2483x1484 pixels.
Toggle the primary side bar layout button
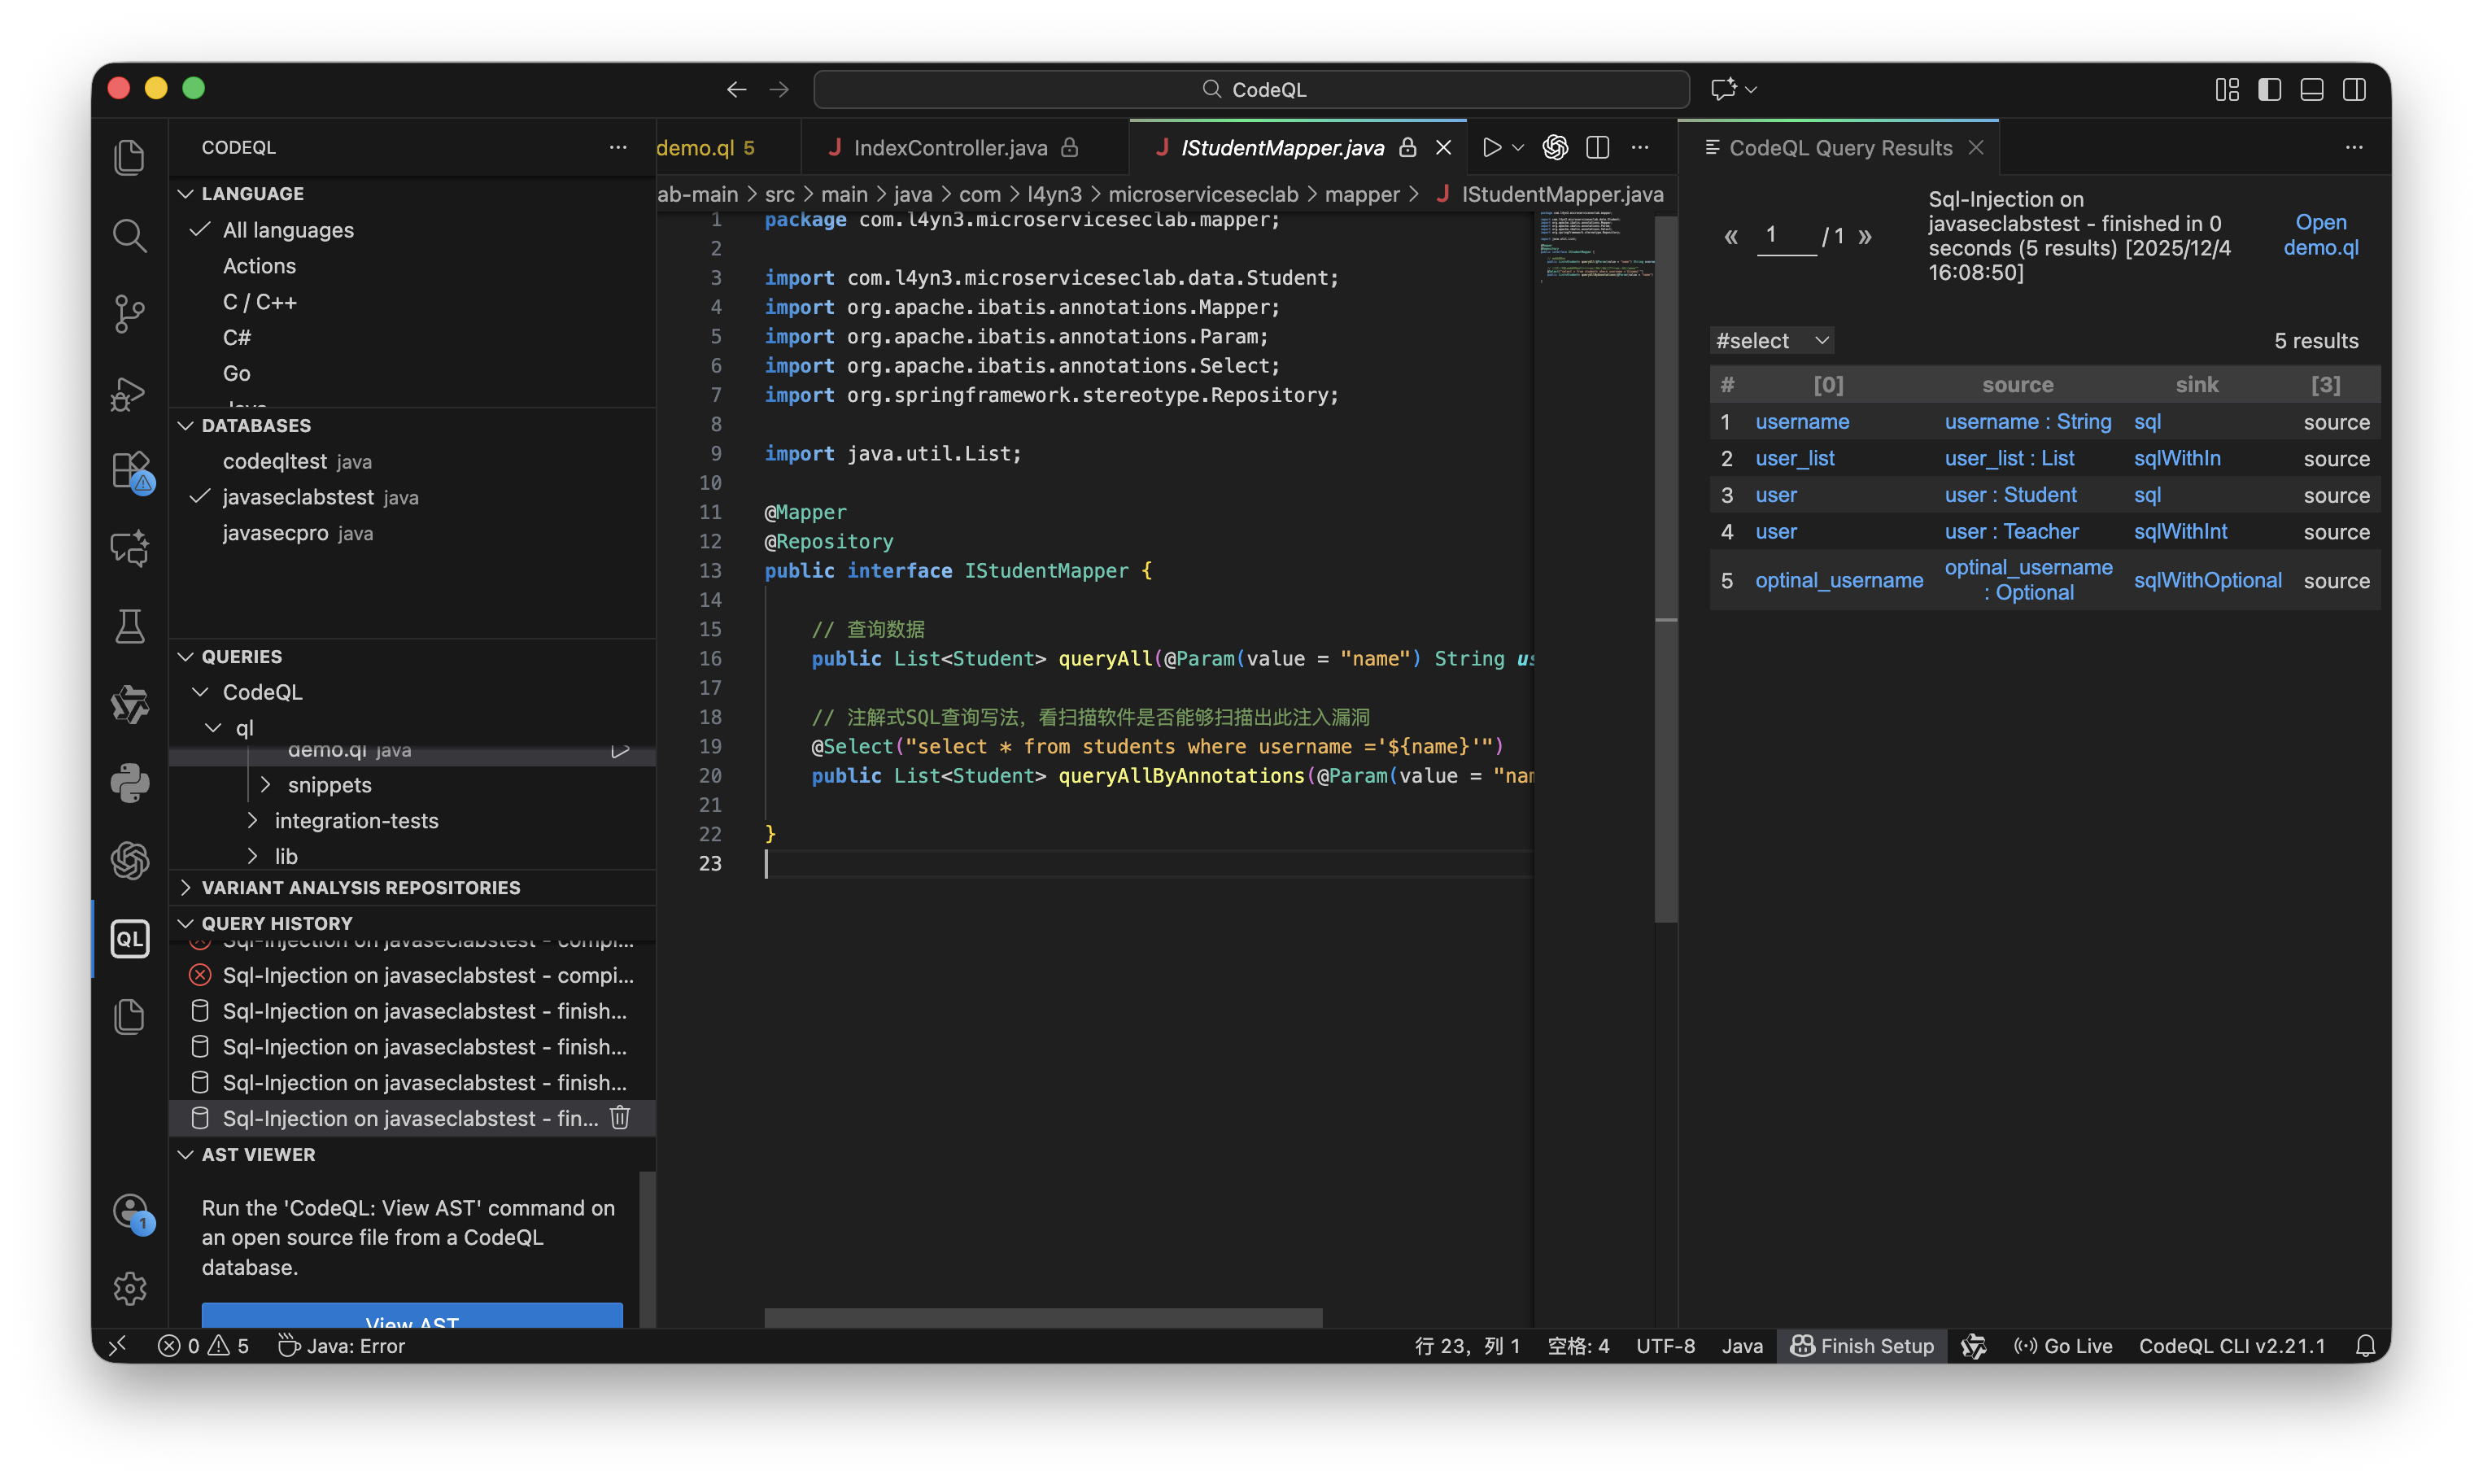click(2269, 90)
